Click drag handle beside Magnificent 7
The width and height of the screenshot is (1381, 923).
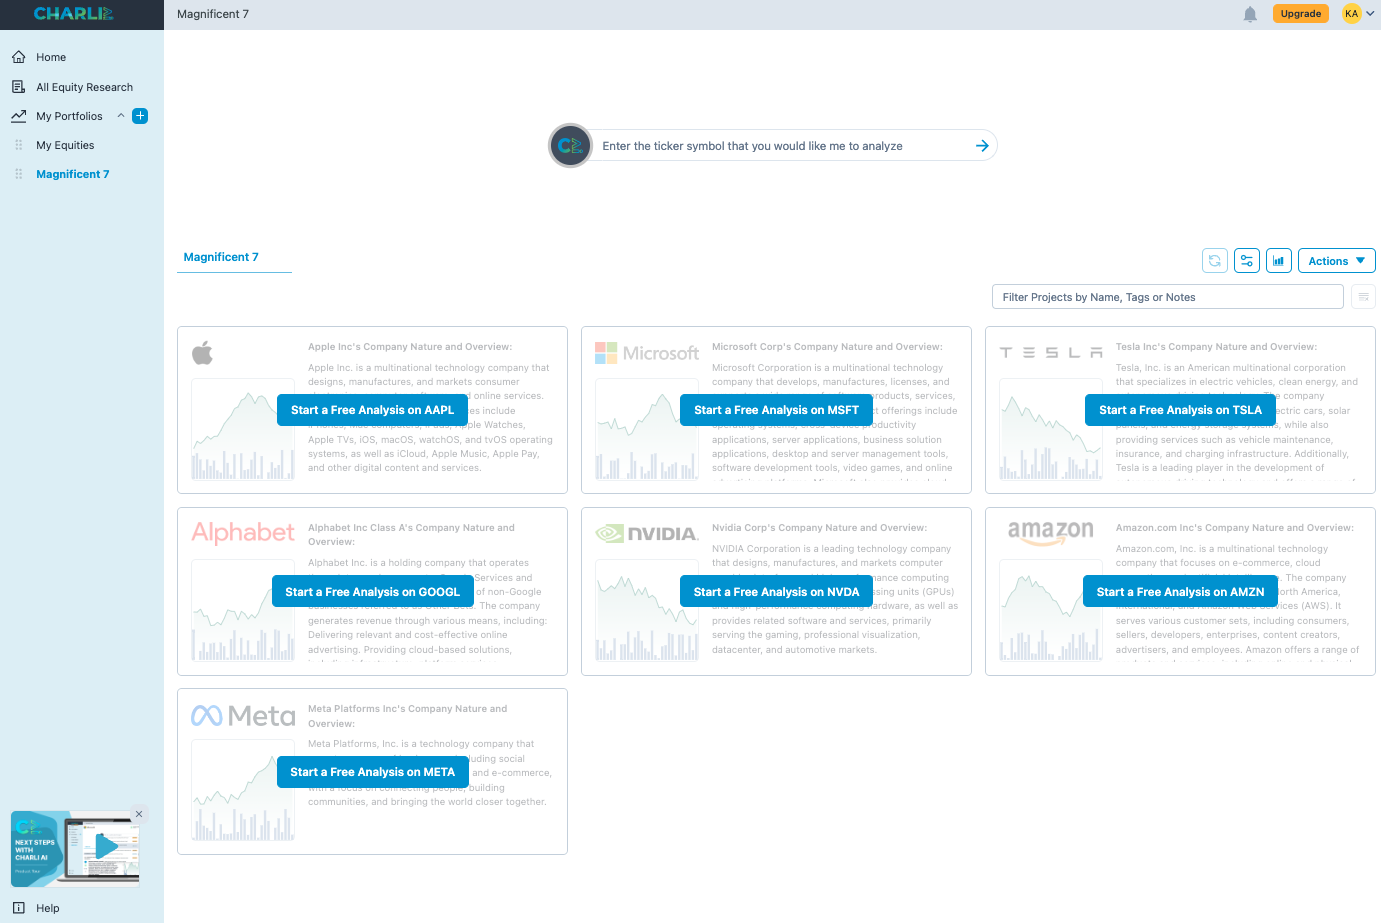pos(18,174)
